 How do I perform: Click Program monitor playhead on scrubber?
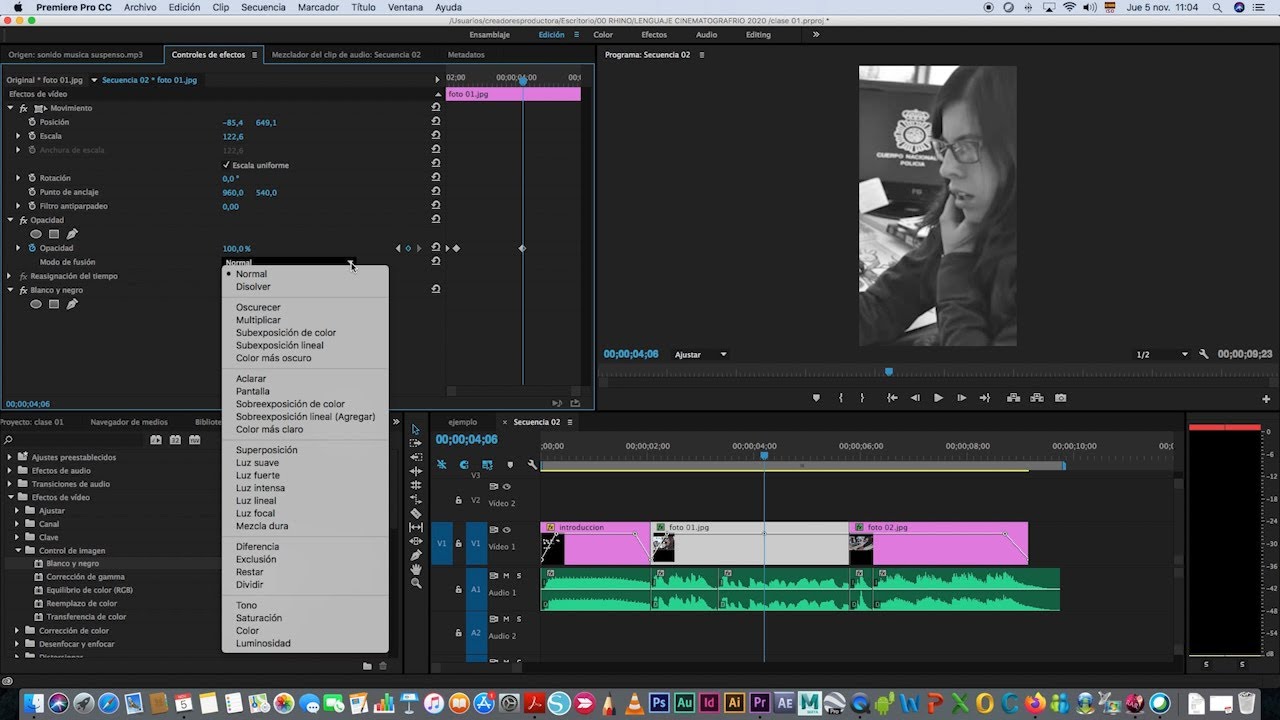pyautogui.click(x=889, y=372)
